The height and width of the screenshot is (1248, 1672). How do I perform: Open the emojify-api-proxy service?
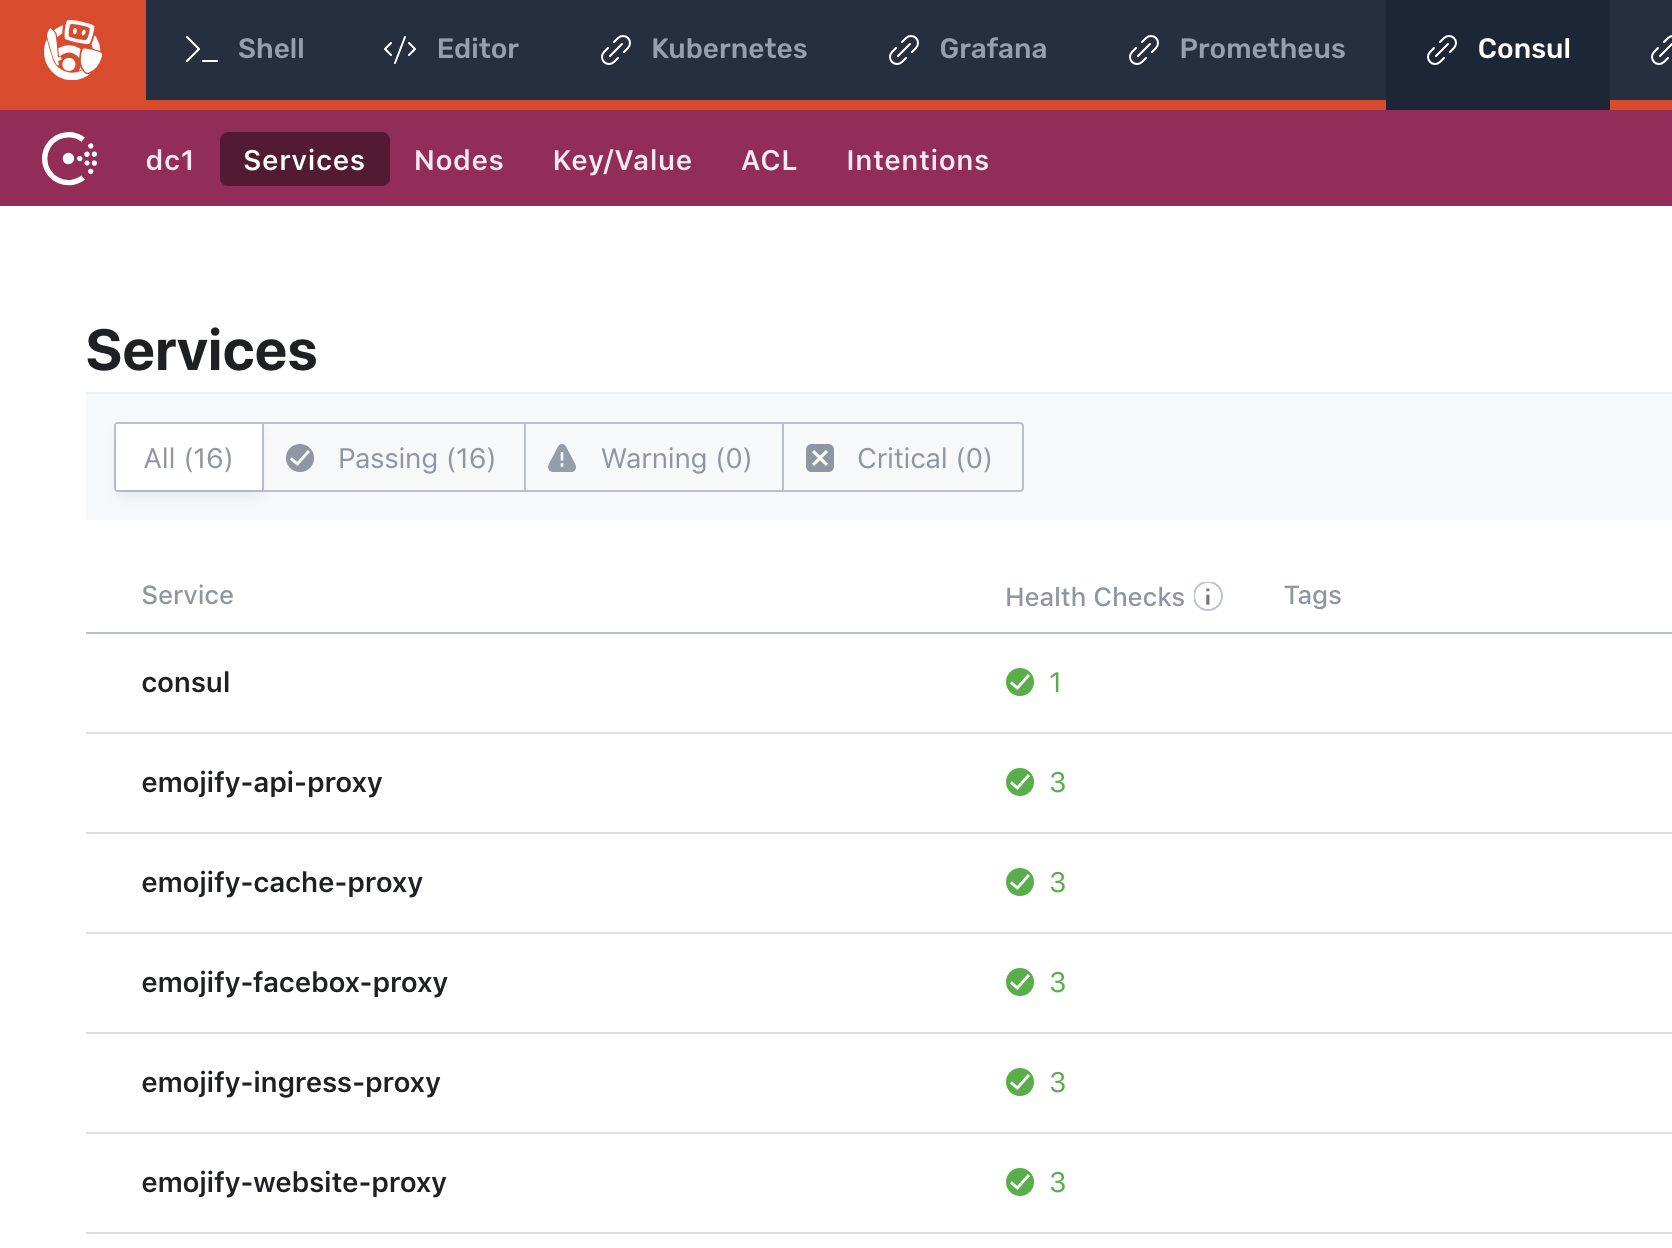(262, 782)
